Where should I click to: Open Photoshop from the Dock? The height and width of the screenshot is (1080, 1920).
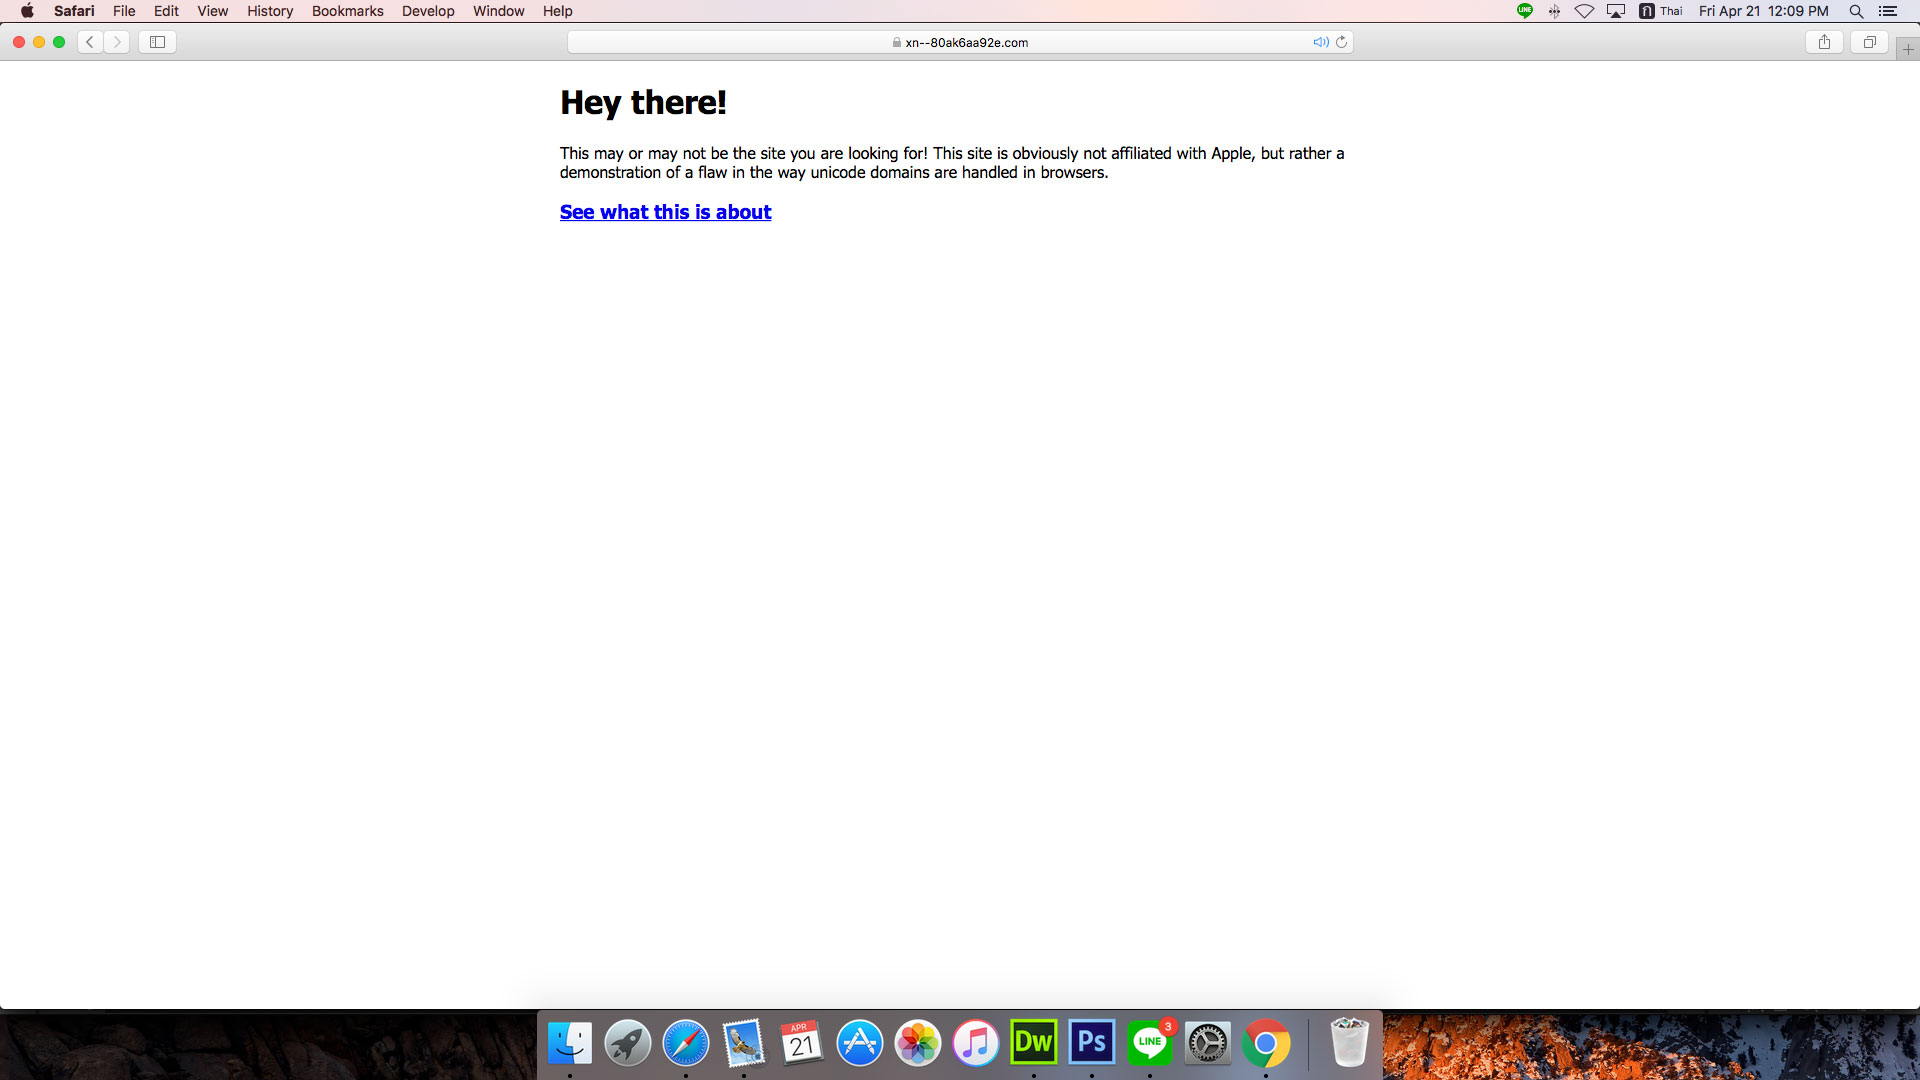pyautogui.click(x=1091, y=1043)
